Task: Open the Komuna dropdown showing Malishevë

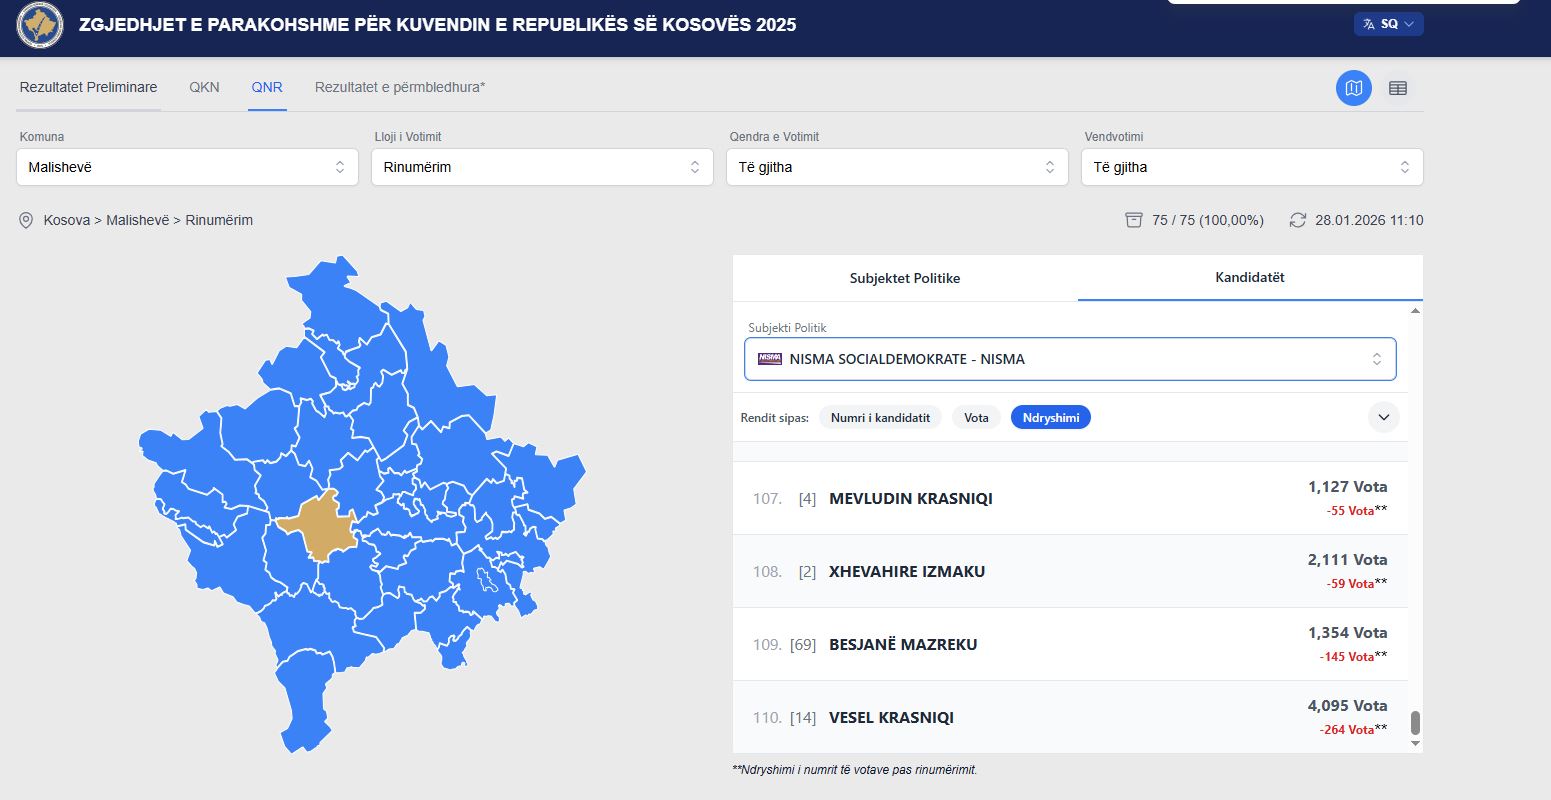Action: click(x=187, y=167)
